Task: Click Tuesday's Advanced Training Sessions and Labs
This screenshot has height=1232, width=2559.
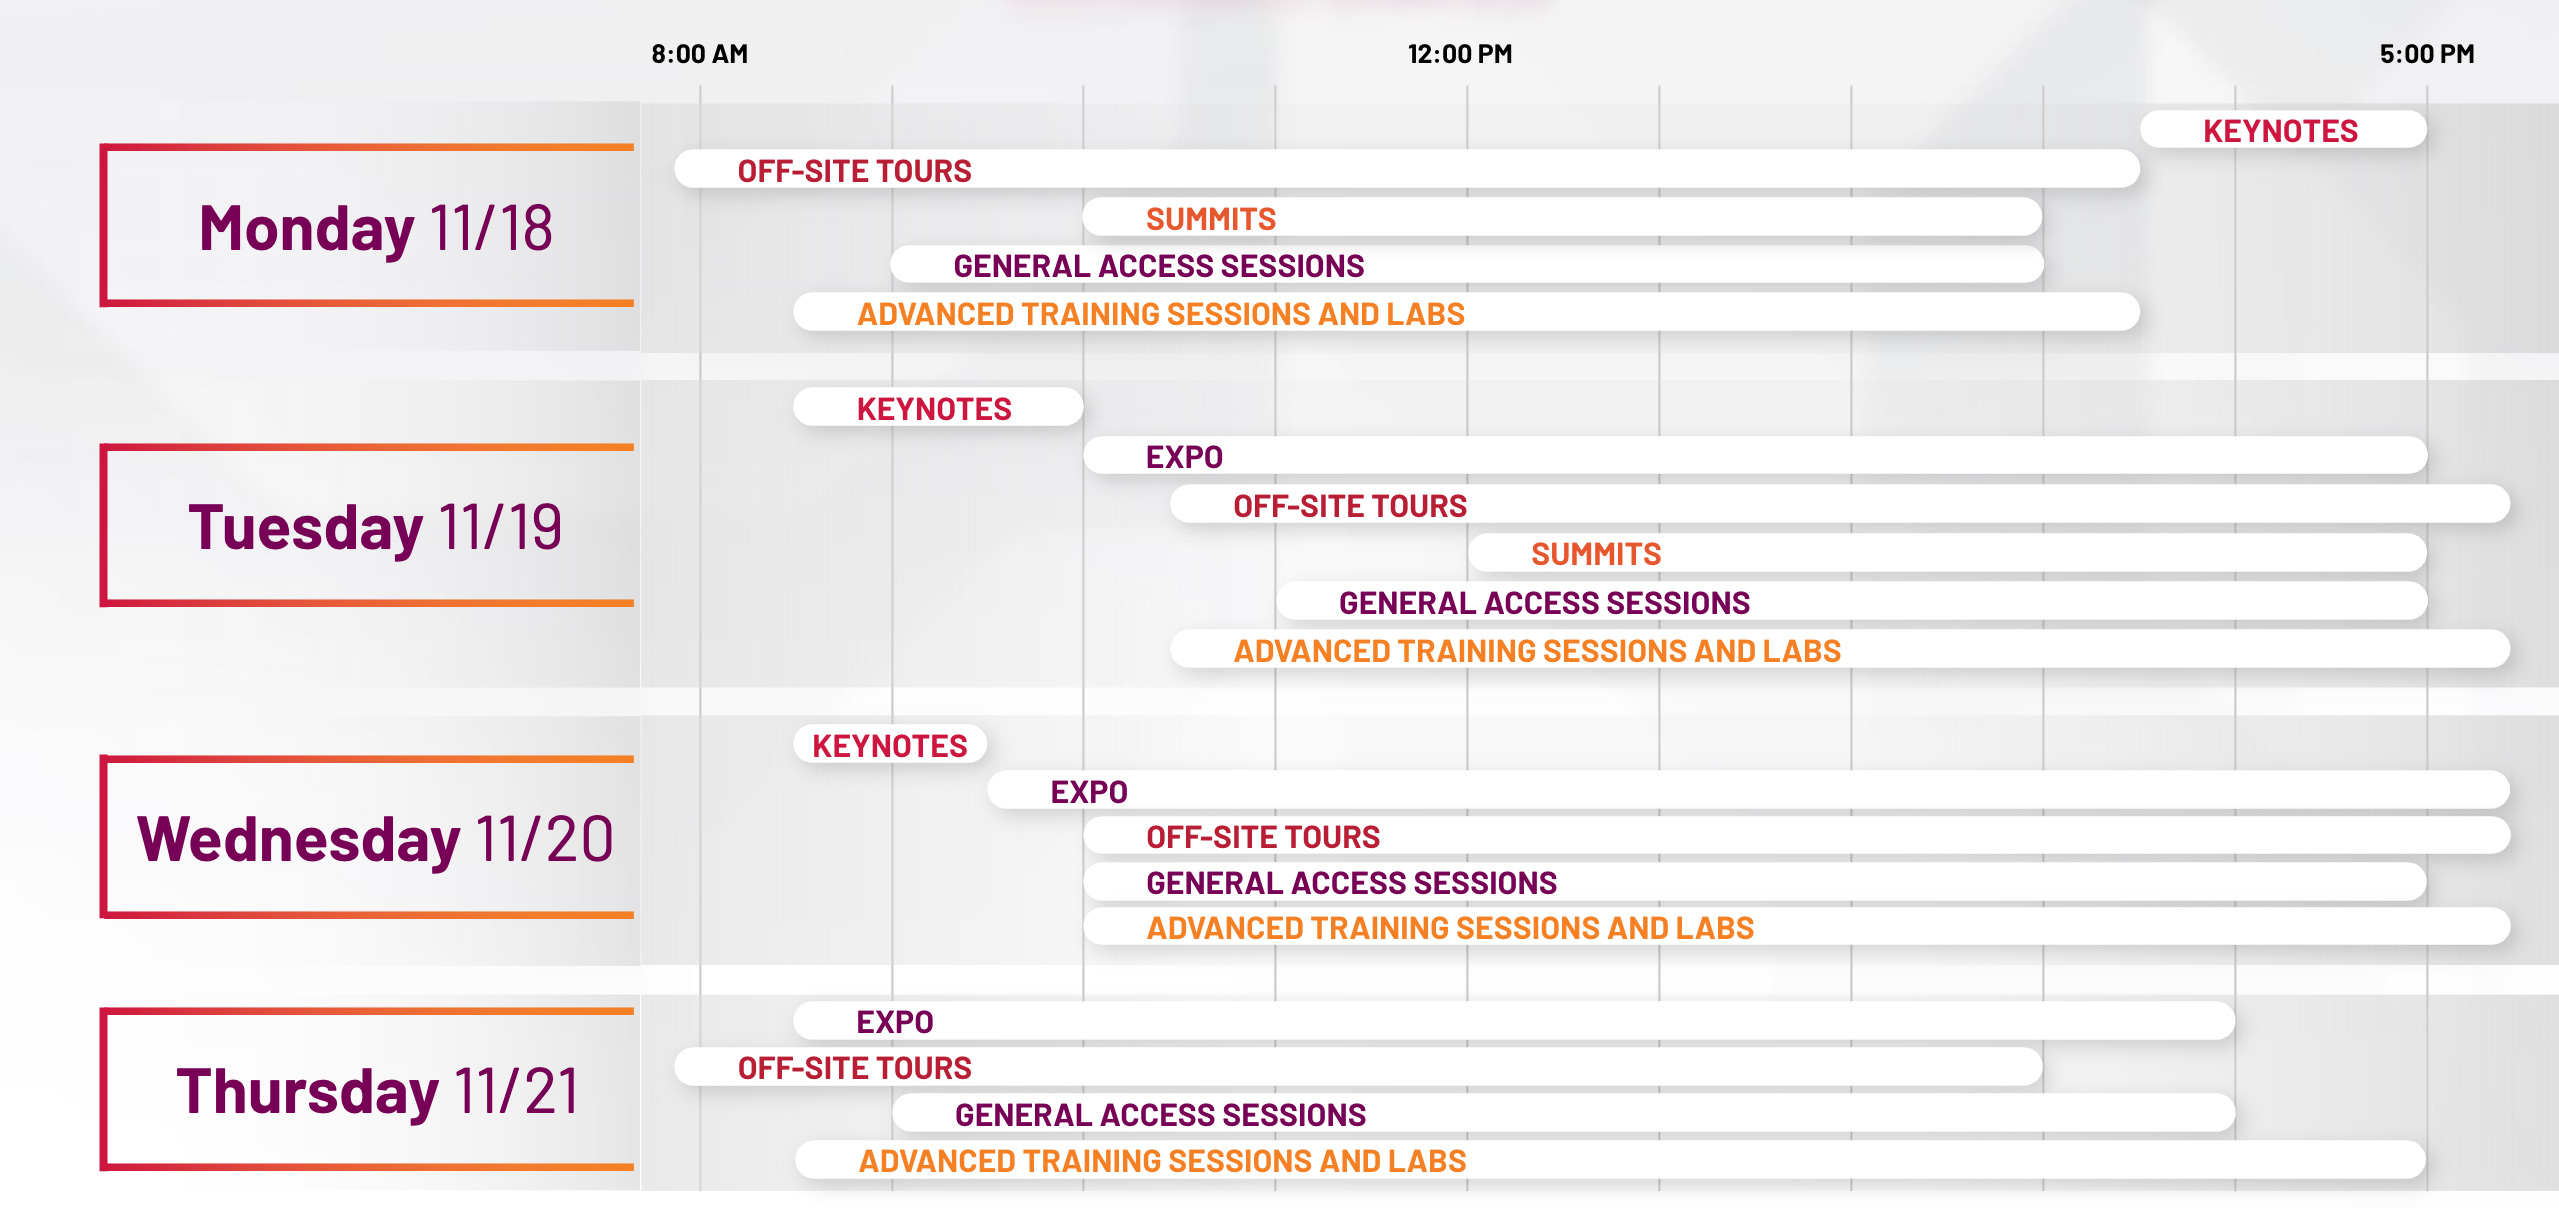Action: pyautogui.click(x=1838, y=650)
